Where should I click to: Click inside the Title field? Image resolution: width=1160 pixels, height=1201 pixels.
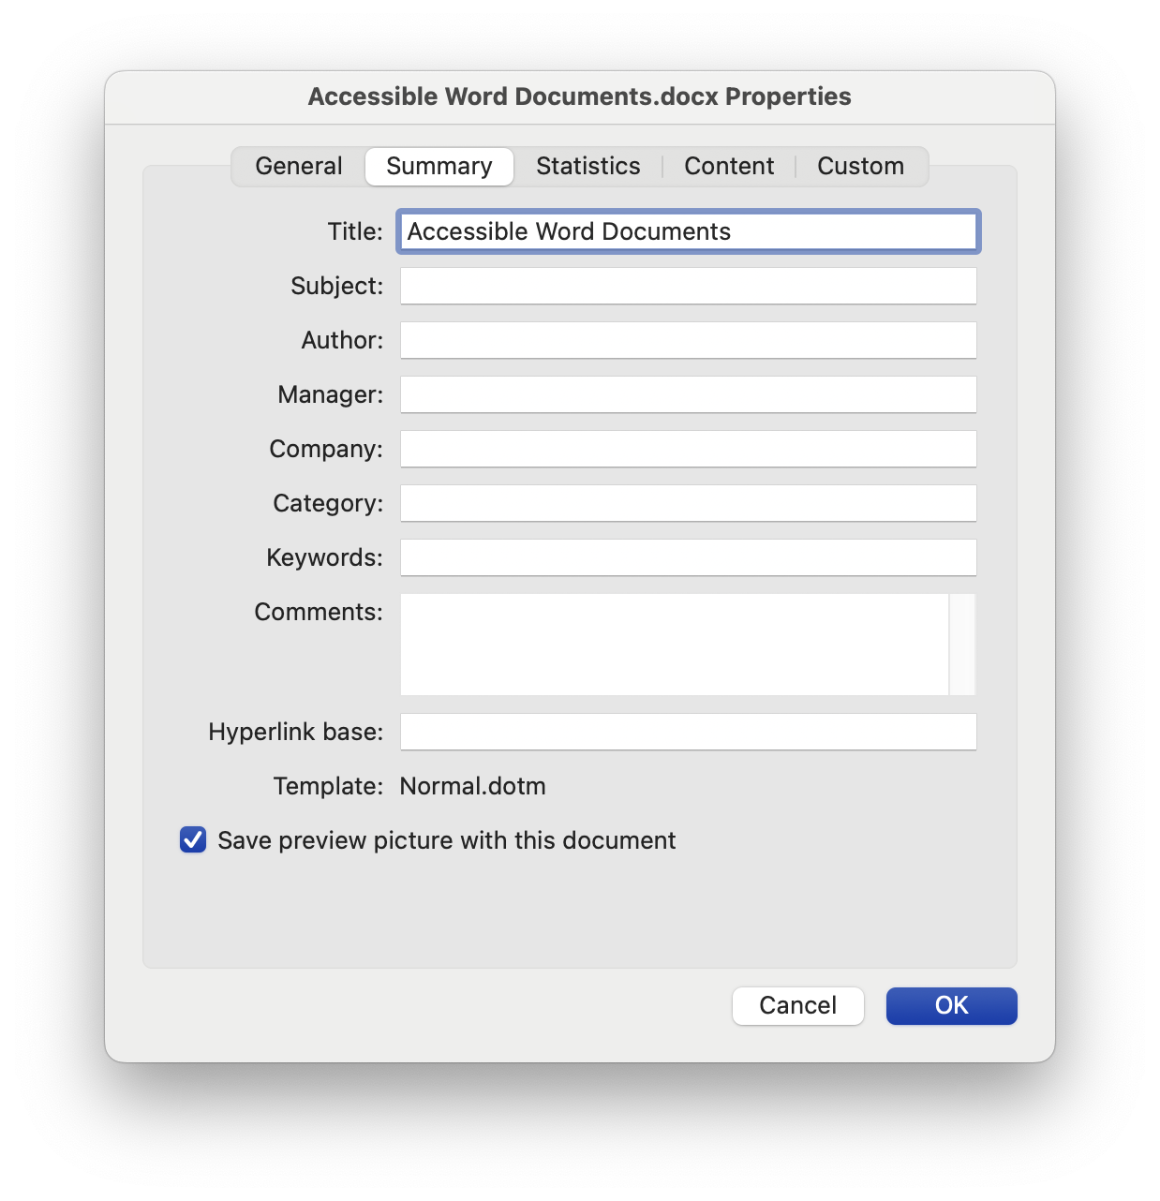[x=687, y=231]
